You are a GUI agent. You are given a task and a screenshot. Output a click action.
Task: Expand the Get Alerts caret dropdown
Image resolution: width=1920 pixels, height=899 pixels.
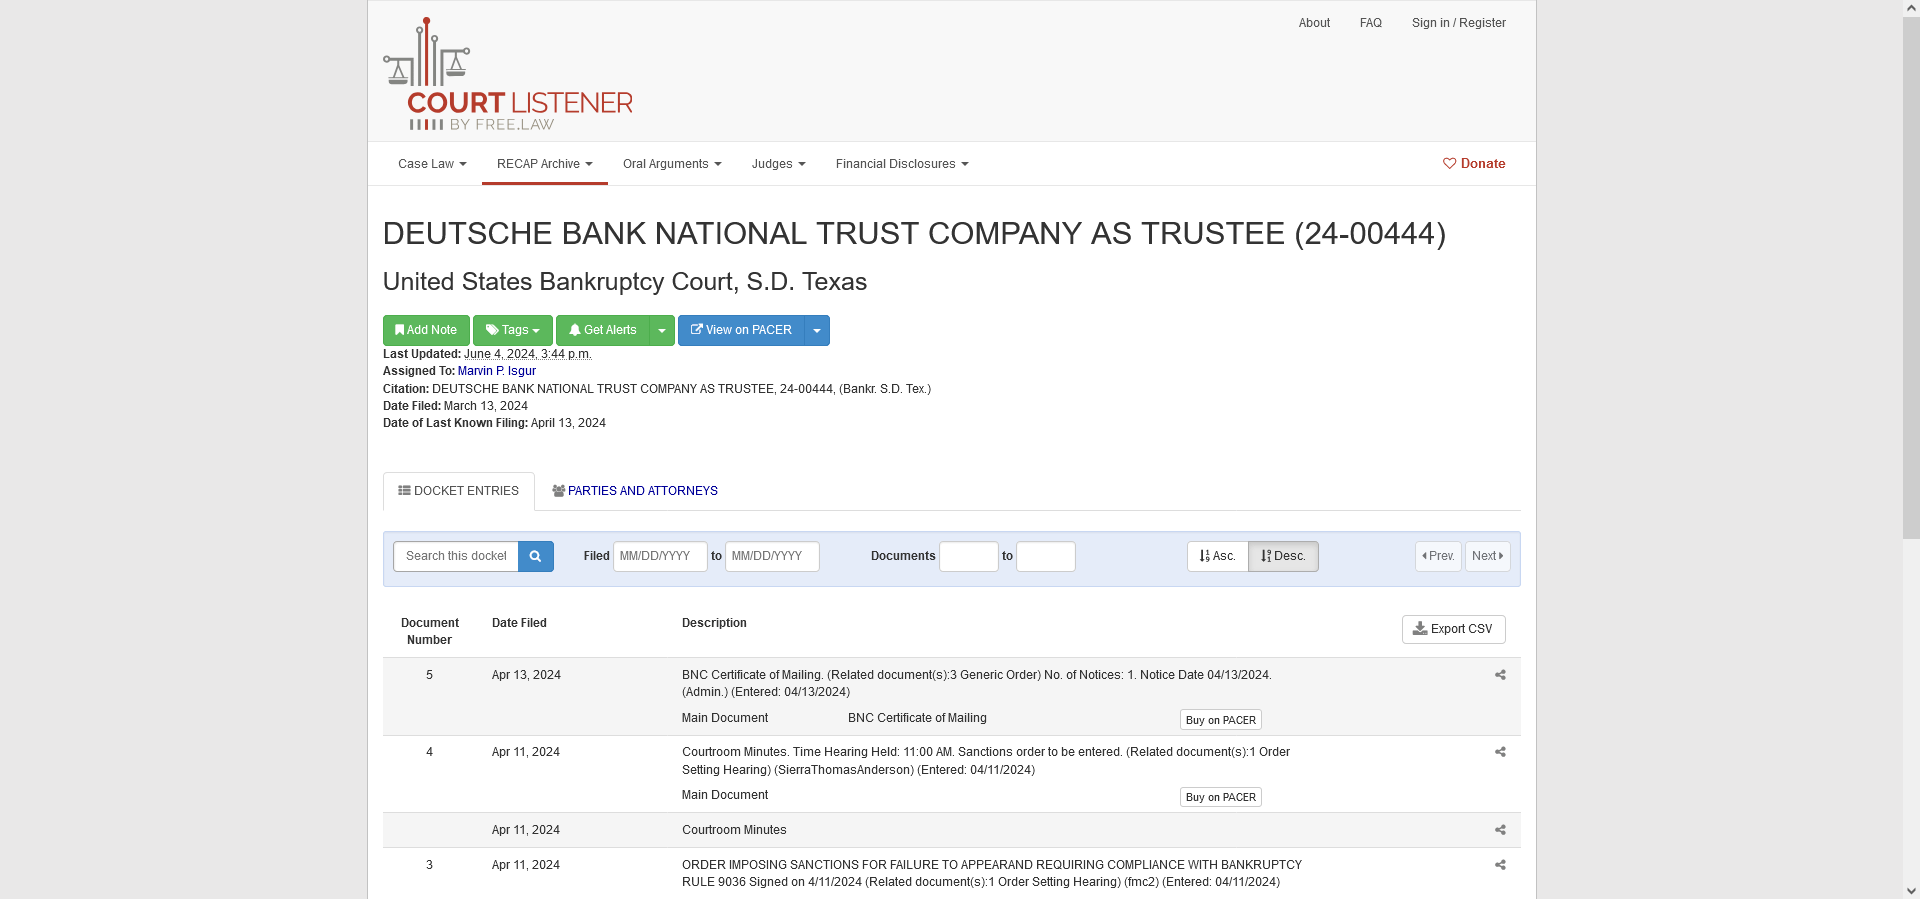662,330
